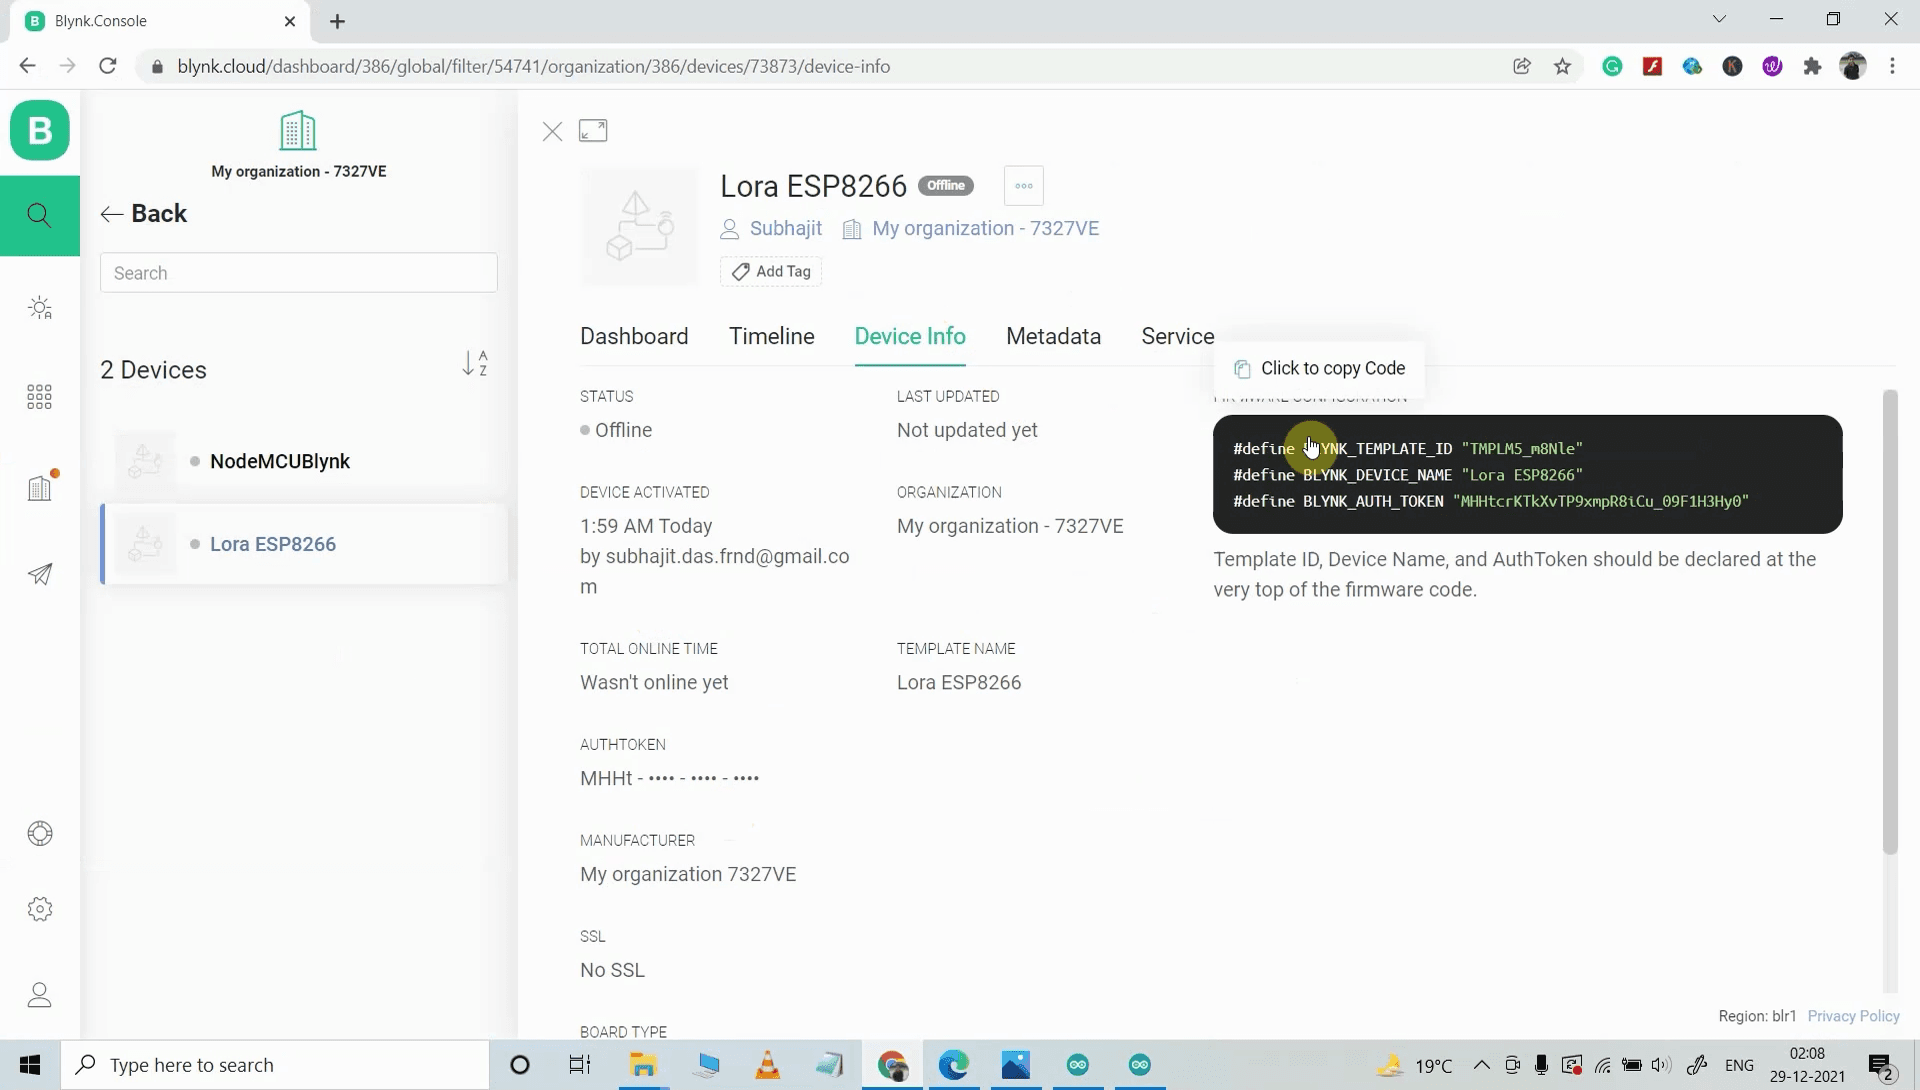The height and width of the screenshot is (1090, 1920).
Task: Switch to the Metadata tab
Action: tap(1053, 336)
